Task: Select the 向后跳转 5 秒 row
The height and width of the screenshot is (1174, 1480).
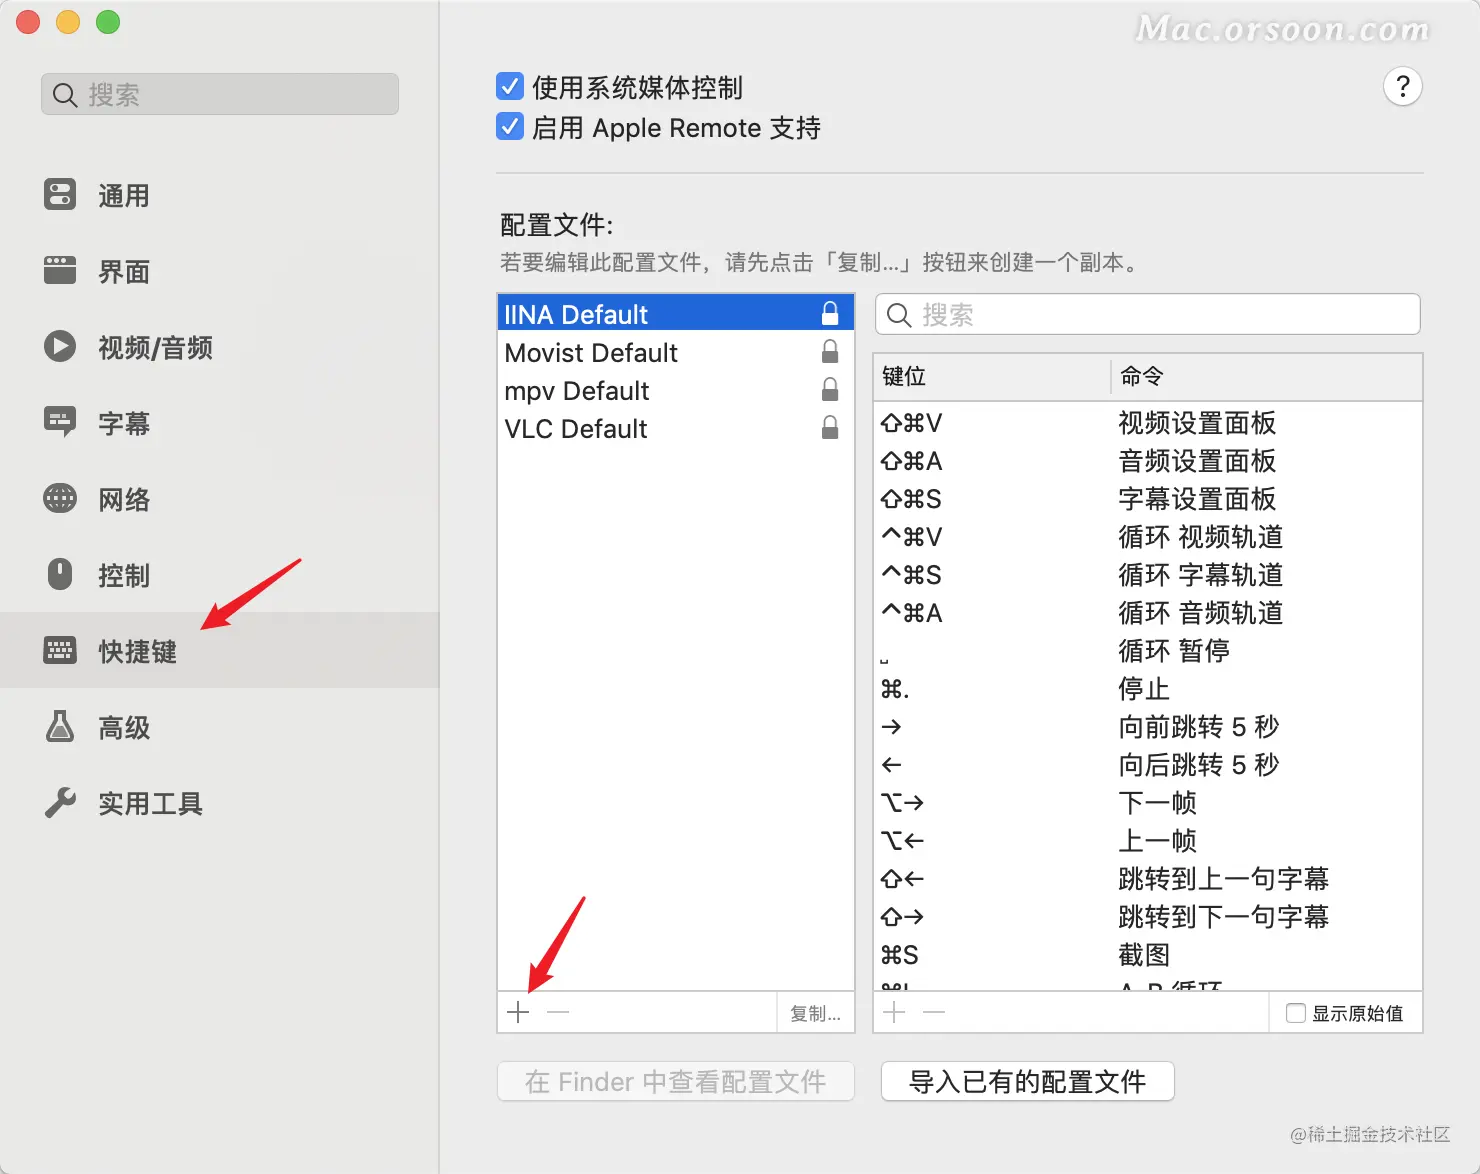Action: pos(1148,765)
